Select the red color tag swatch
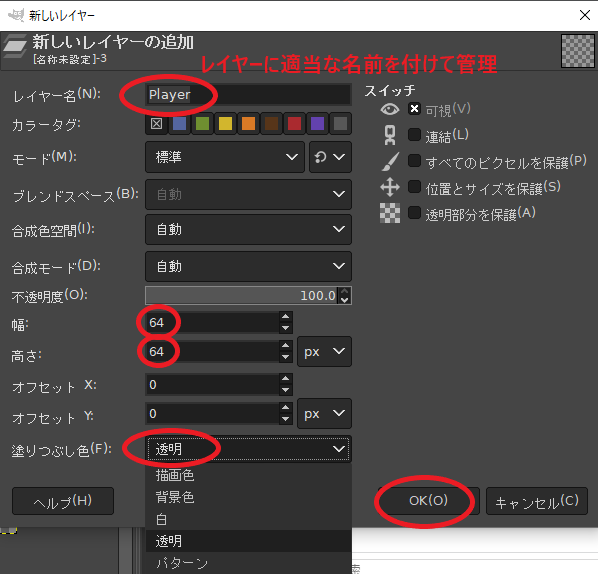 (294, 124)
